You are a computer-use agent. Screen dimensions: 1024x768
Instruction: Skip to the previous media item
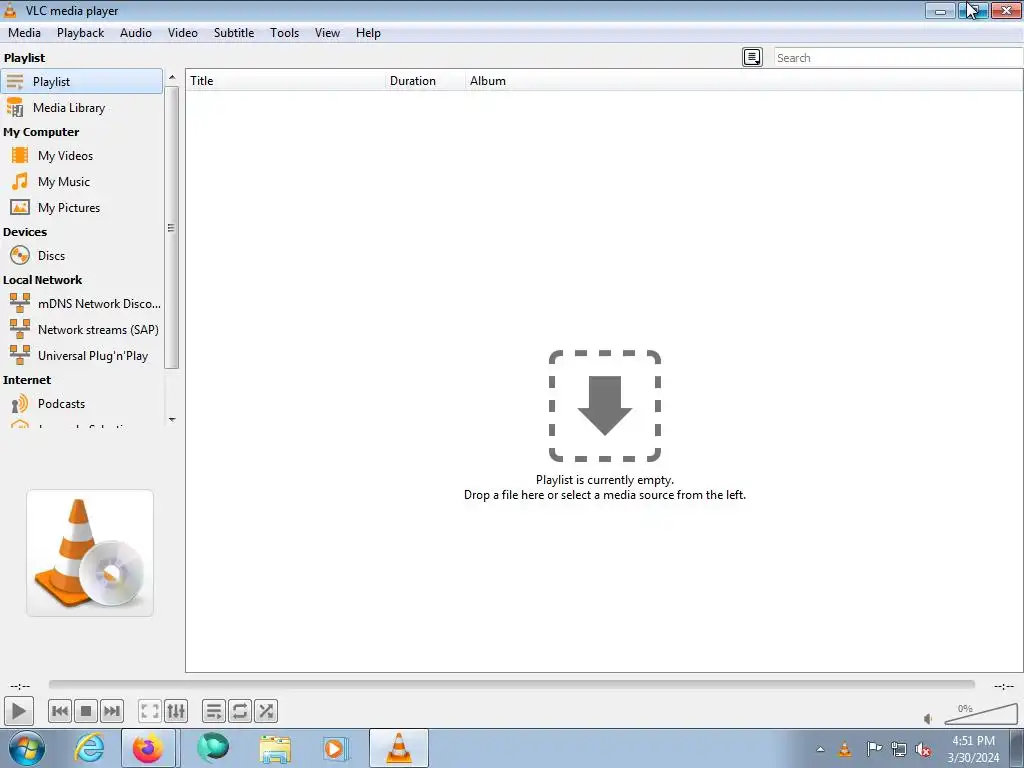(x=59, y=711)
